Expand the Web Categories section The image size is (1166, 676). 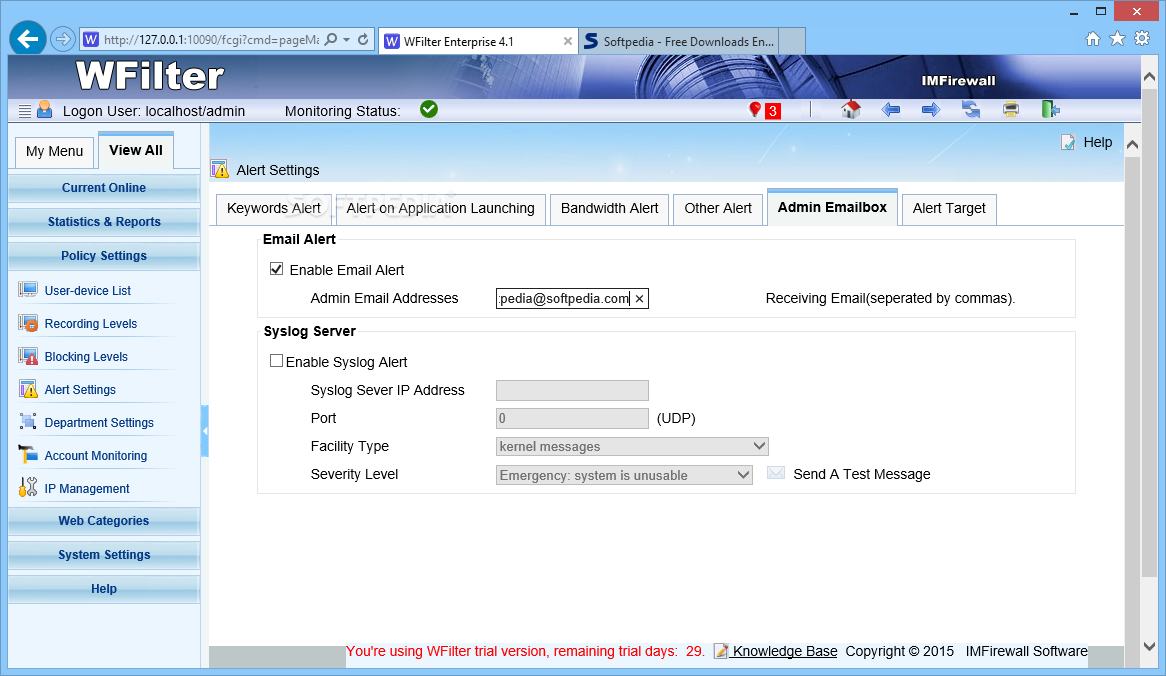104,521
